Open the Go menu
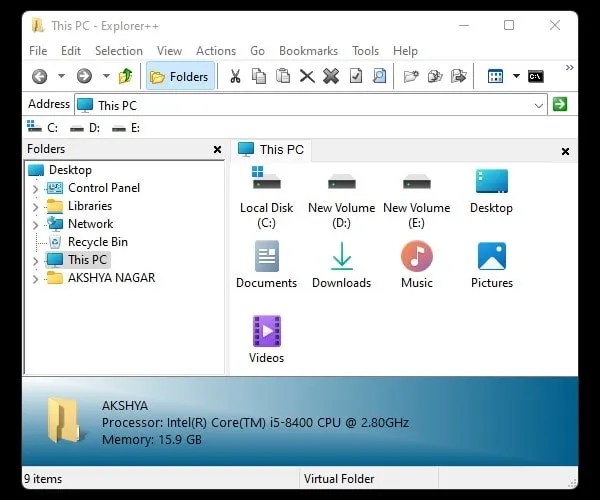The width and height of the screenshot is (600, 500). coord(257,51)
